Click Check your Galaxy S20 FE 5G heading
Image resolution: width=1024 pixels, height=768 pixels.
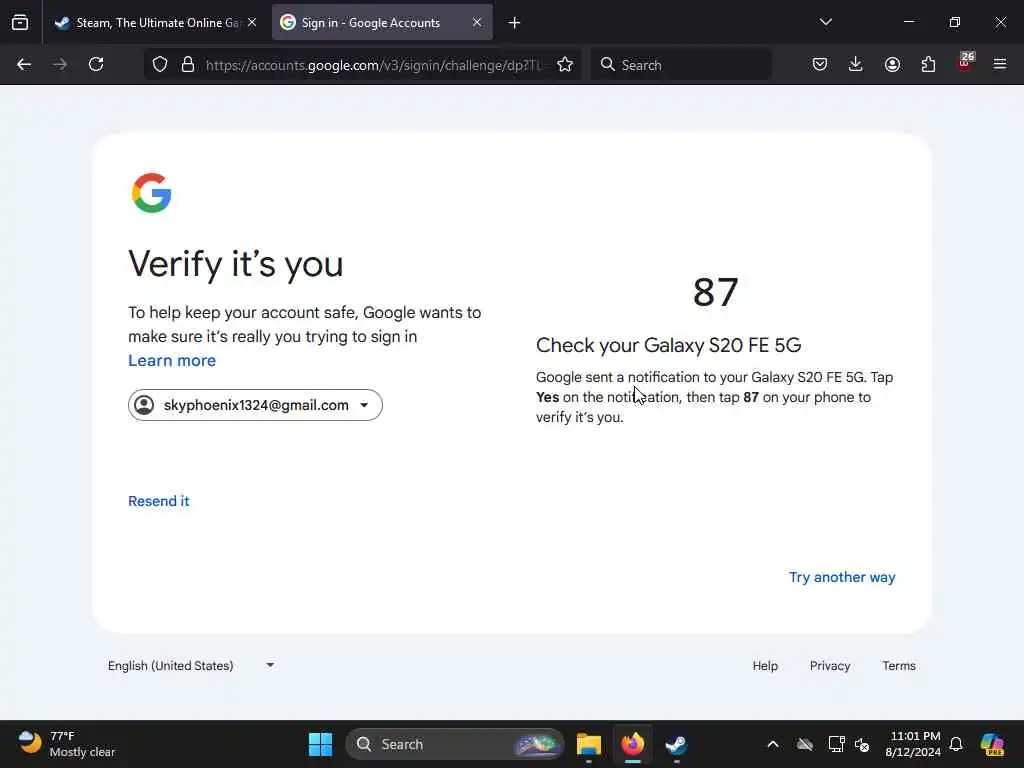(668, 345)
